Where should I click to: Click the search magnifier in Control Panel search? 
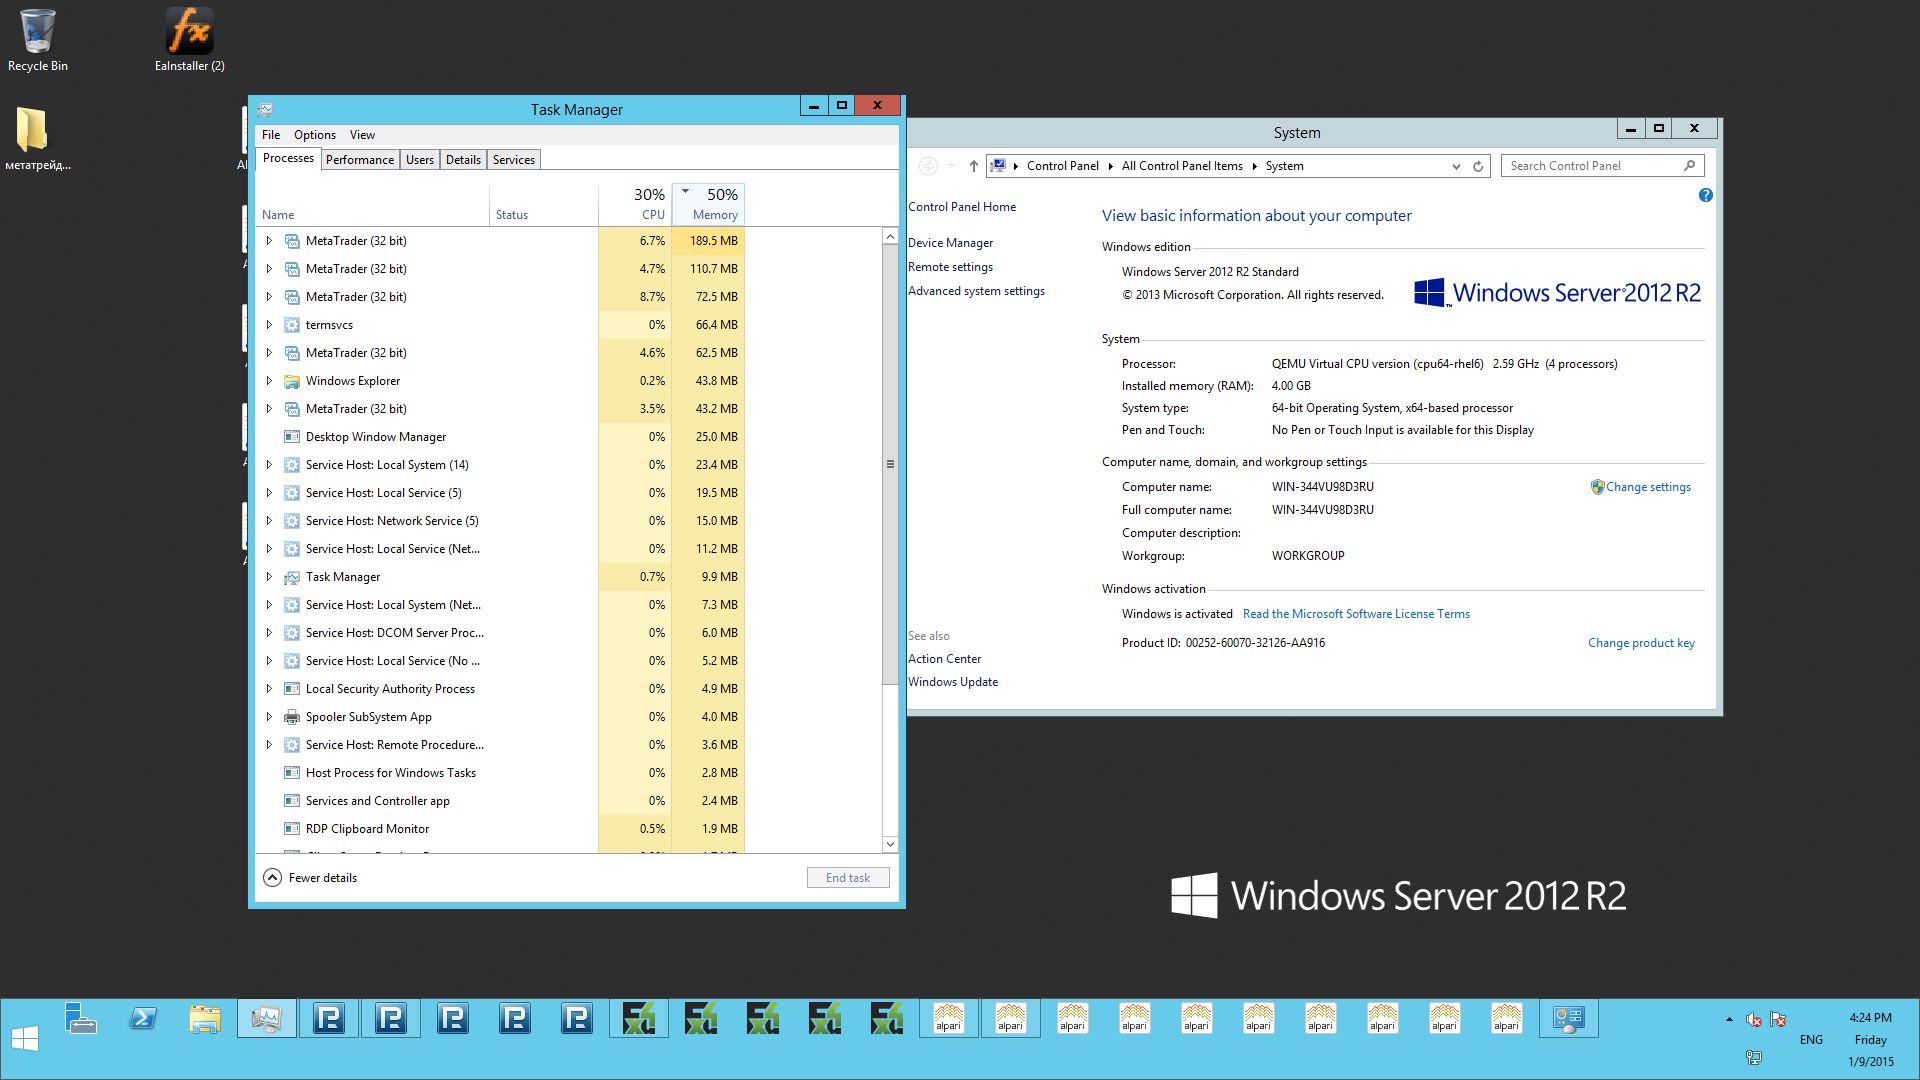tap(1690, 166)
